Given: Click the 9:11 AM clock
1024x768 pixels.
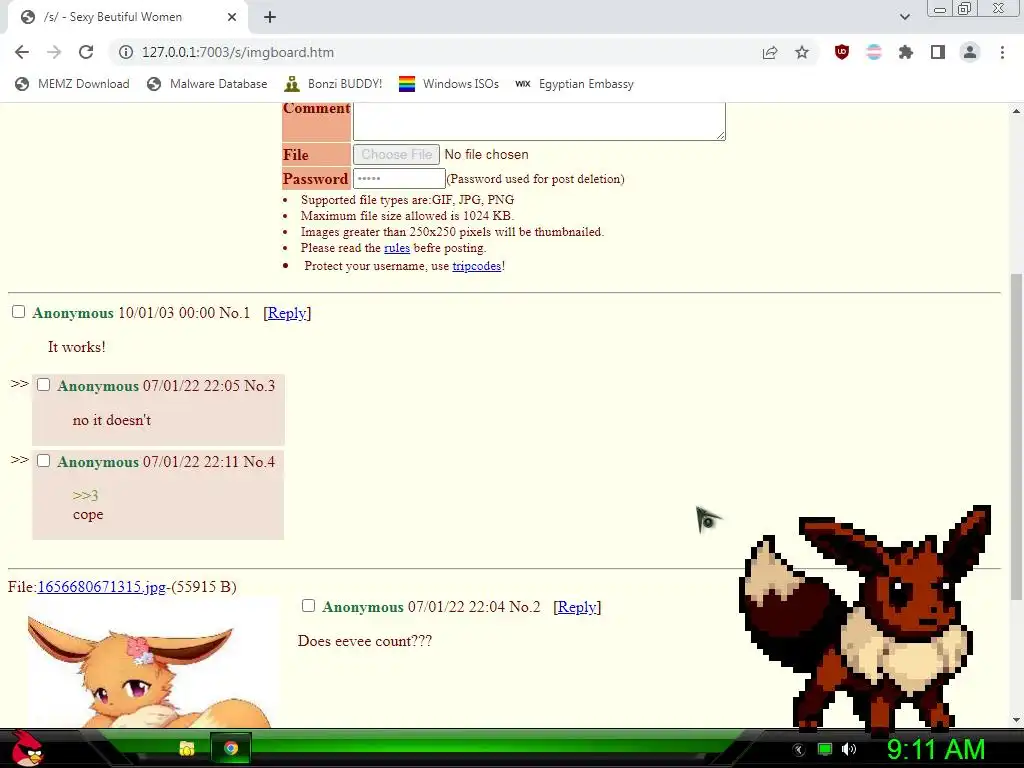Looking at the screenshot, I should [936, 750].
